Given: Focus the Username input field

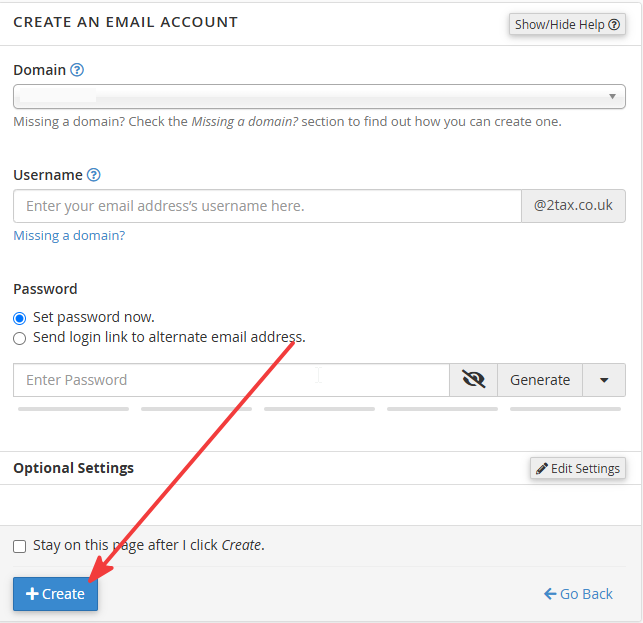Looking at the screenshot, I should (267, 206).
